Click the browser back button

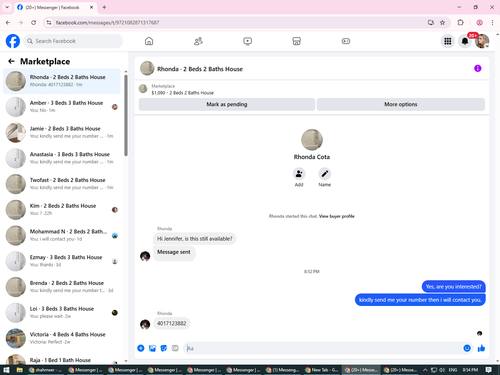pos(8,23)
